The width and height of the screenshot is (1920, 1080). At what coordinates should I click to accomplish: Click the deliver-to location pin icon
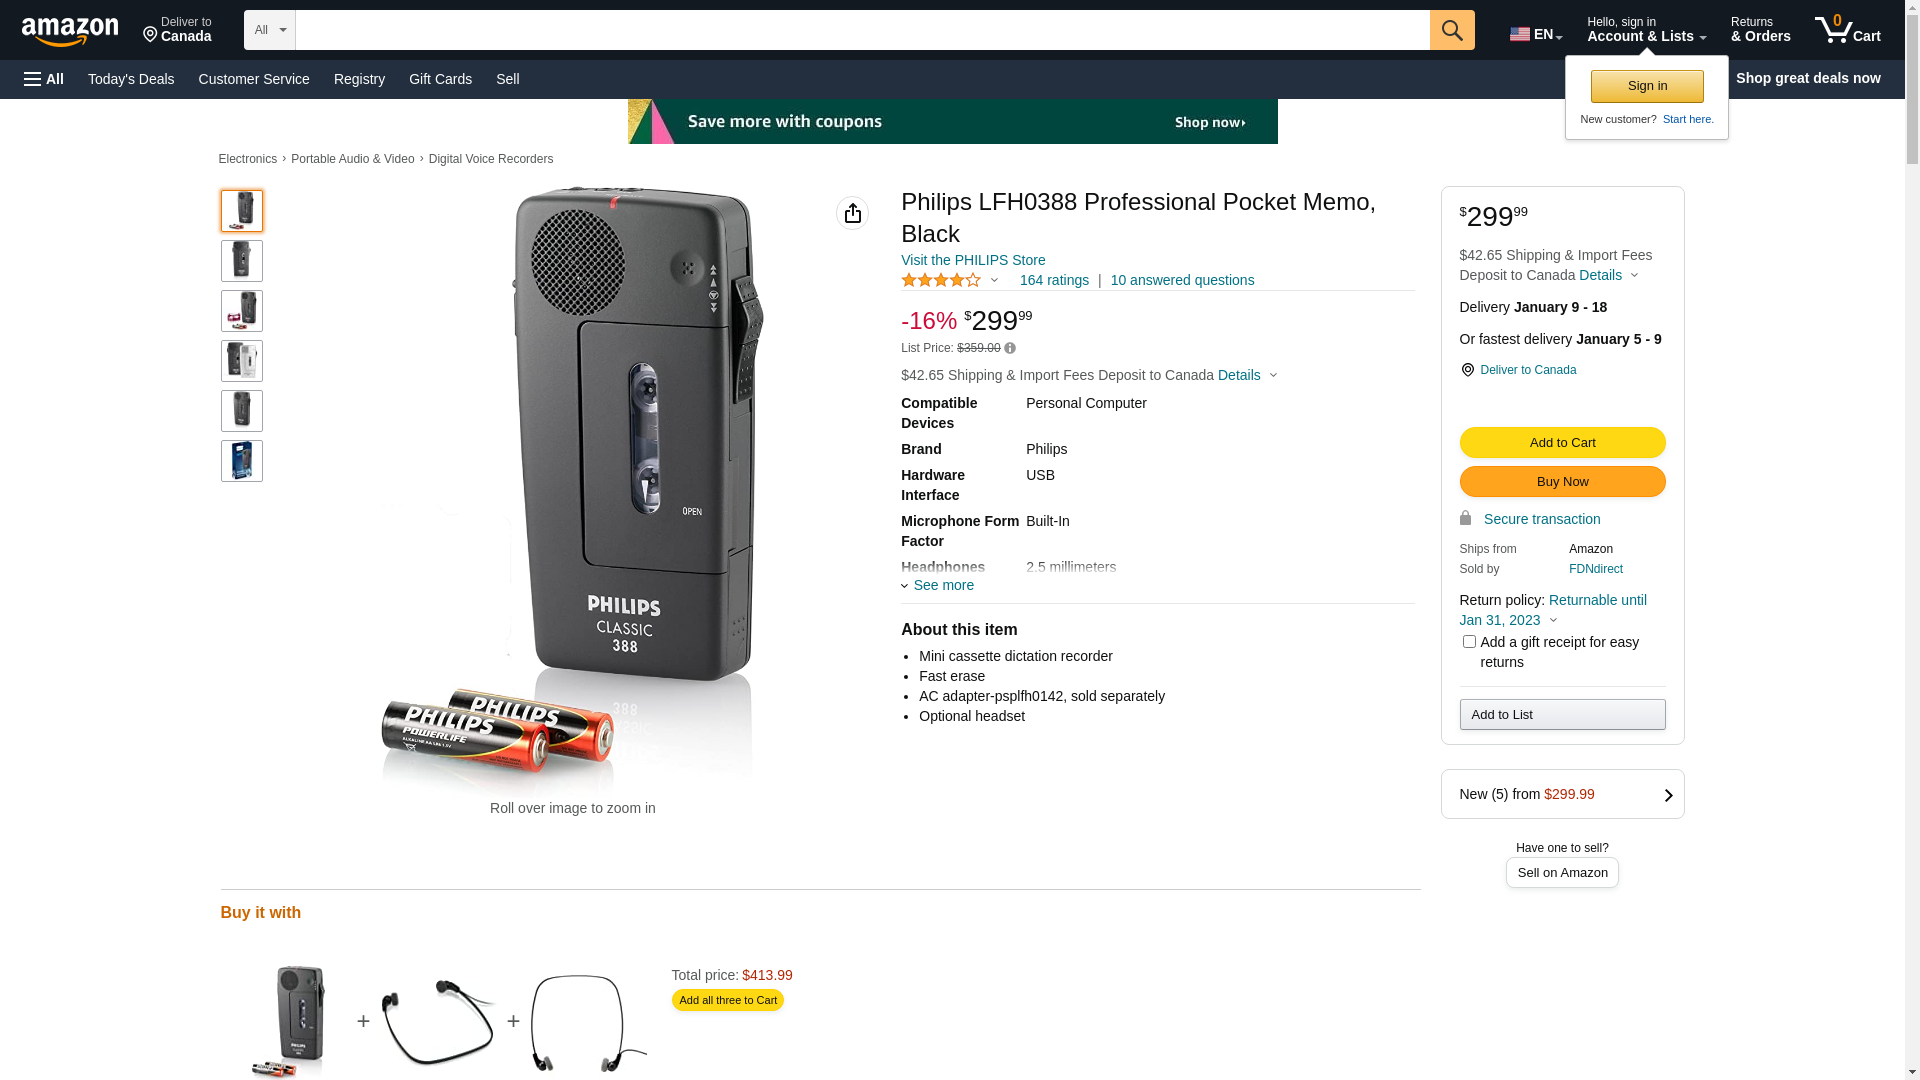pos(1467,370)
